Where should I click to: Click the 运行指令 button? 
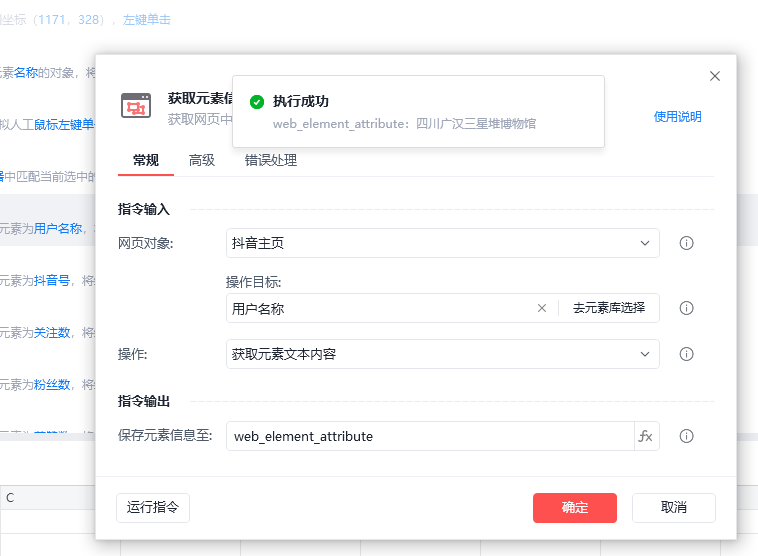[153, 508]
